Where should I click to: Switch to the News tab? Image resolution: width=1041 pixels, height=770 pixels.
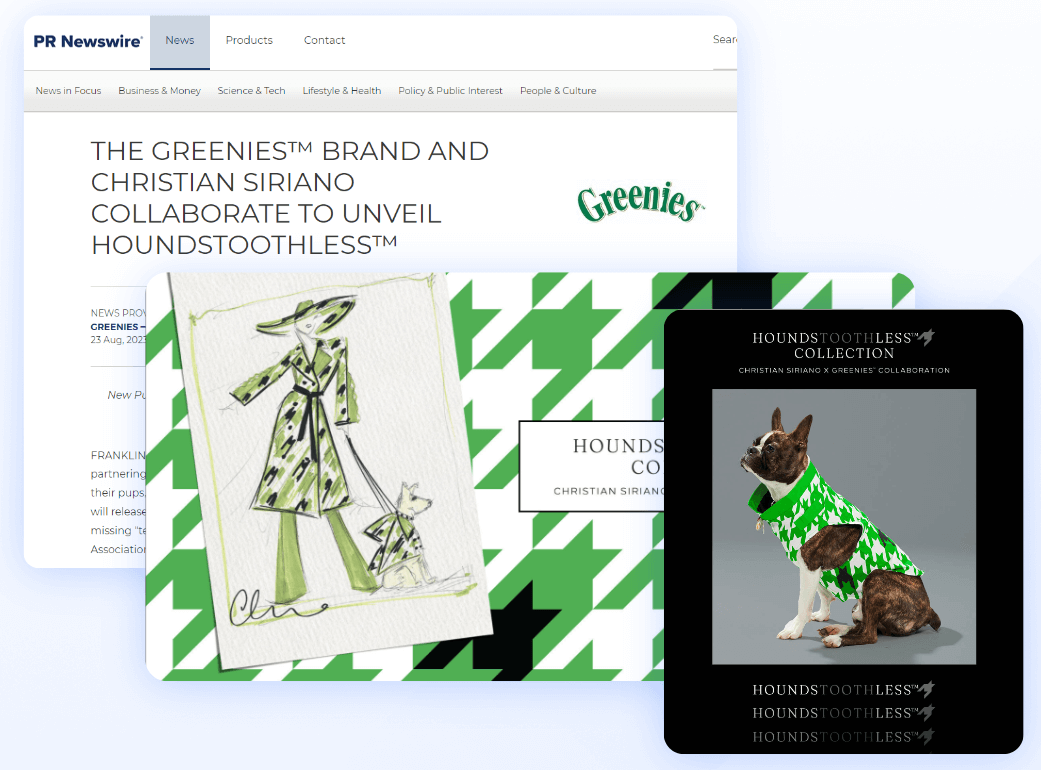179,40
